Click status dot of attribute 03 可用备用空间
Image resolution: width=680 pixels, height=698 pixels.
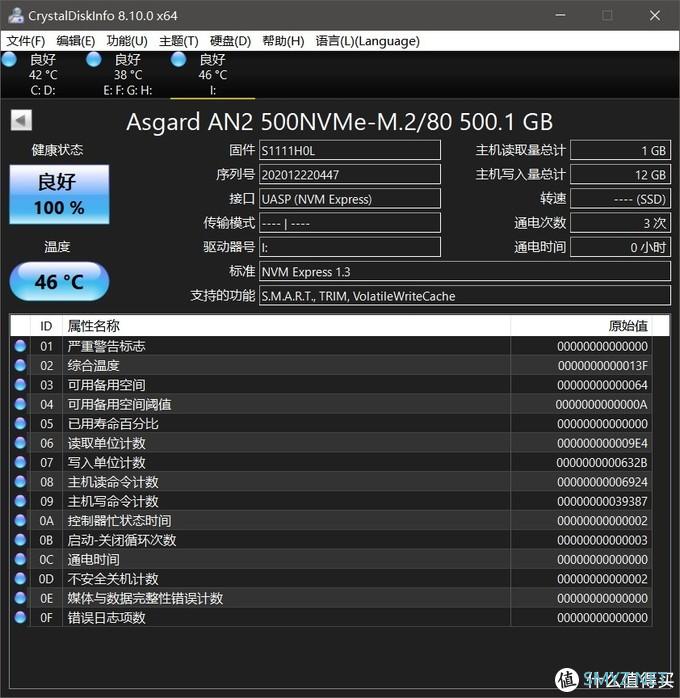point(20,385)
